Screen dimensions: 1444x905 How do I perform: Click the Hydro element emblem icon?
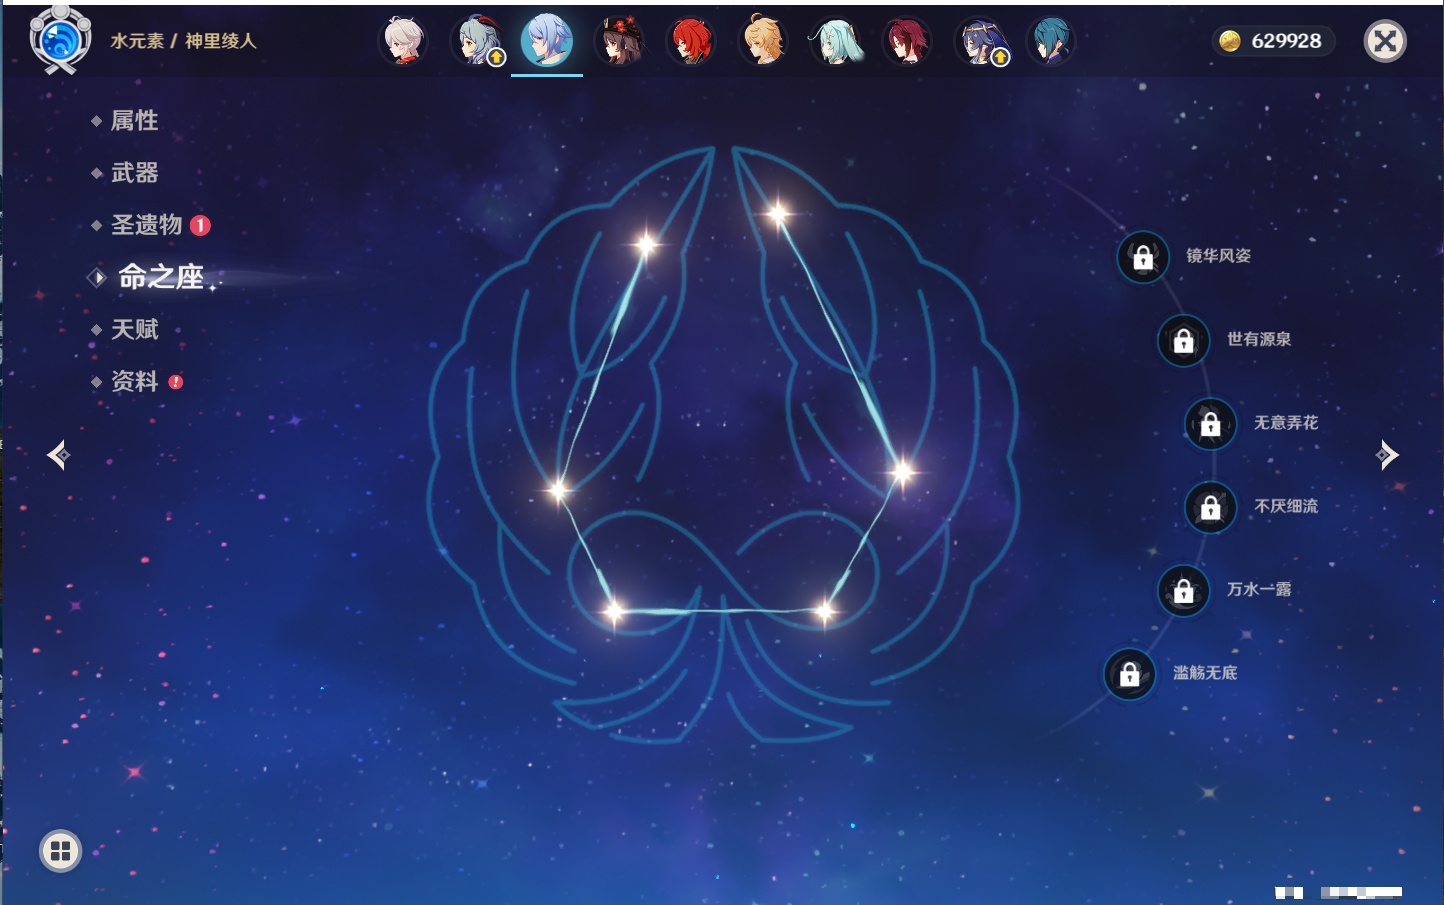[60, 40]
